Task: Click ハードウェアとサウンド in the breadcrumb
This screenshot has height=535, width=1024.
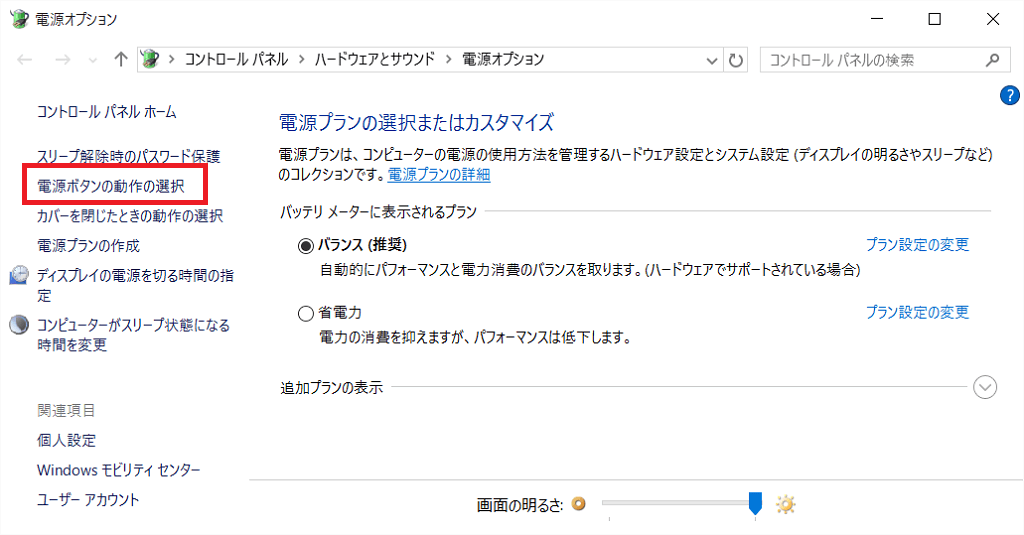Action: click(374, 59)
